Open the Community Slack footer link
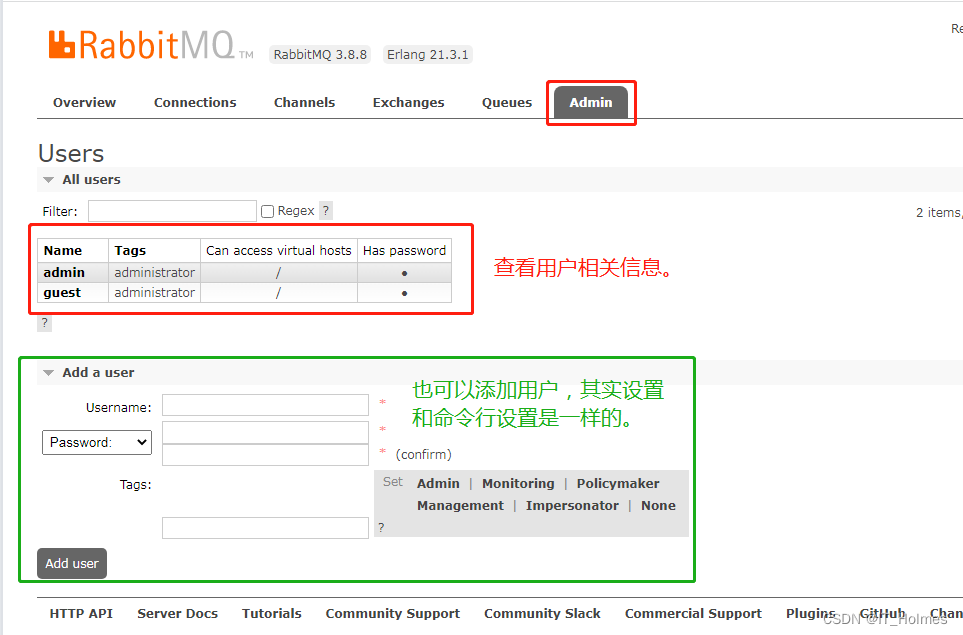The height and width of the screenshot is (635, 963). pos(542,614)
